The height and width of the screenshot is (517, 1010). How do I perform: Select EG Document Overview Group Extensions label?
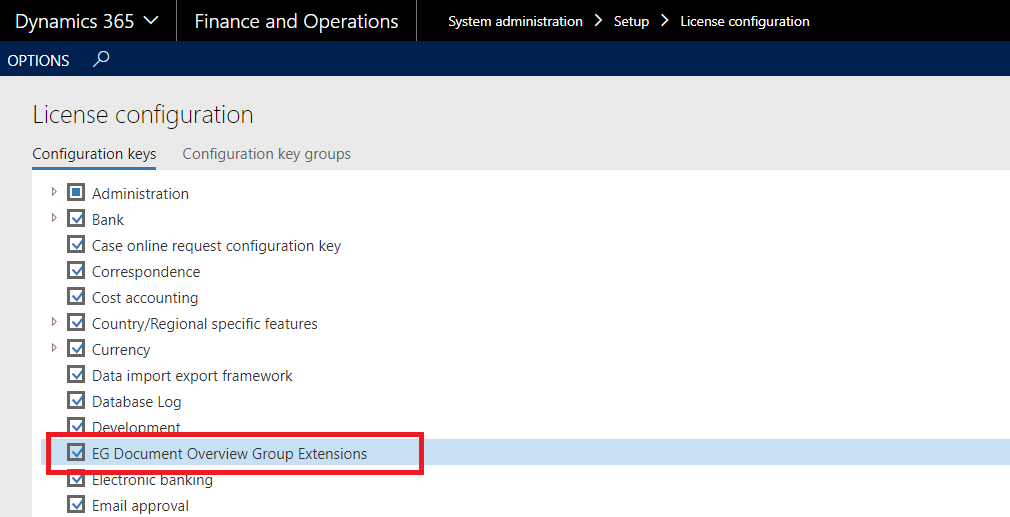tap(229, 454)
